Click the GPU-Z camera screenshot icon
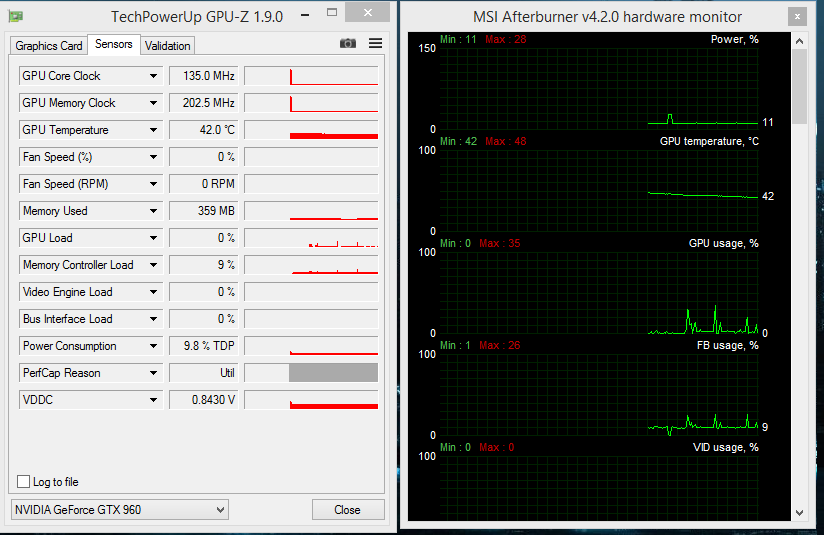This screenshot has height=535, width=824. 347,44
